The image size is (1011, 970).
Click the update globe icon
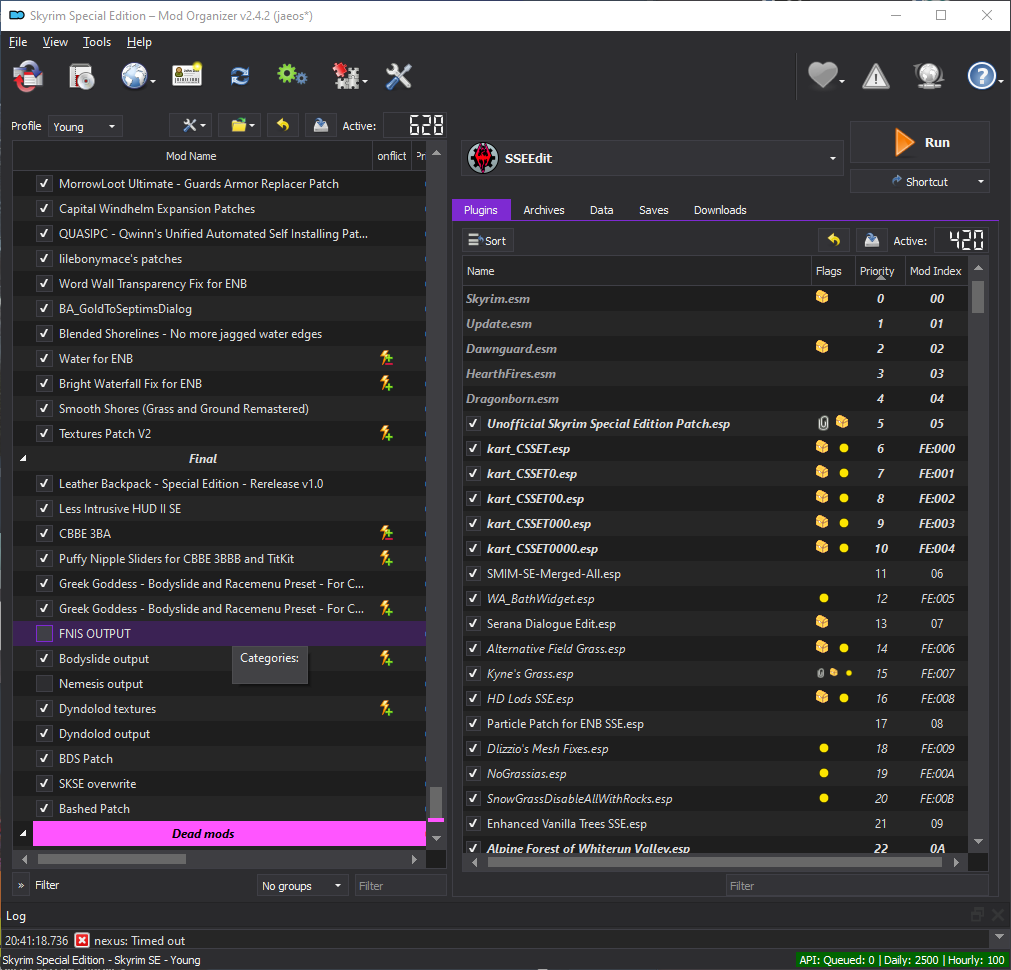pyautogui.click(x=928, y=76)
